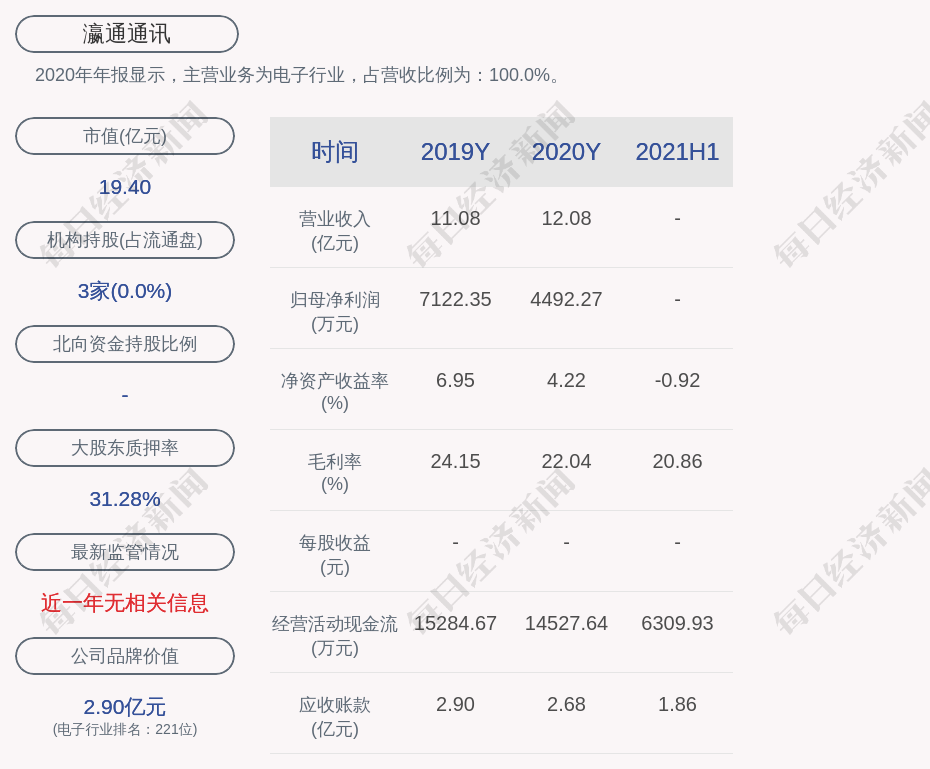Click ROE value 6.95
Screen dimensions: 930x769
point(455,380)
